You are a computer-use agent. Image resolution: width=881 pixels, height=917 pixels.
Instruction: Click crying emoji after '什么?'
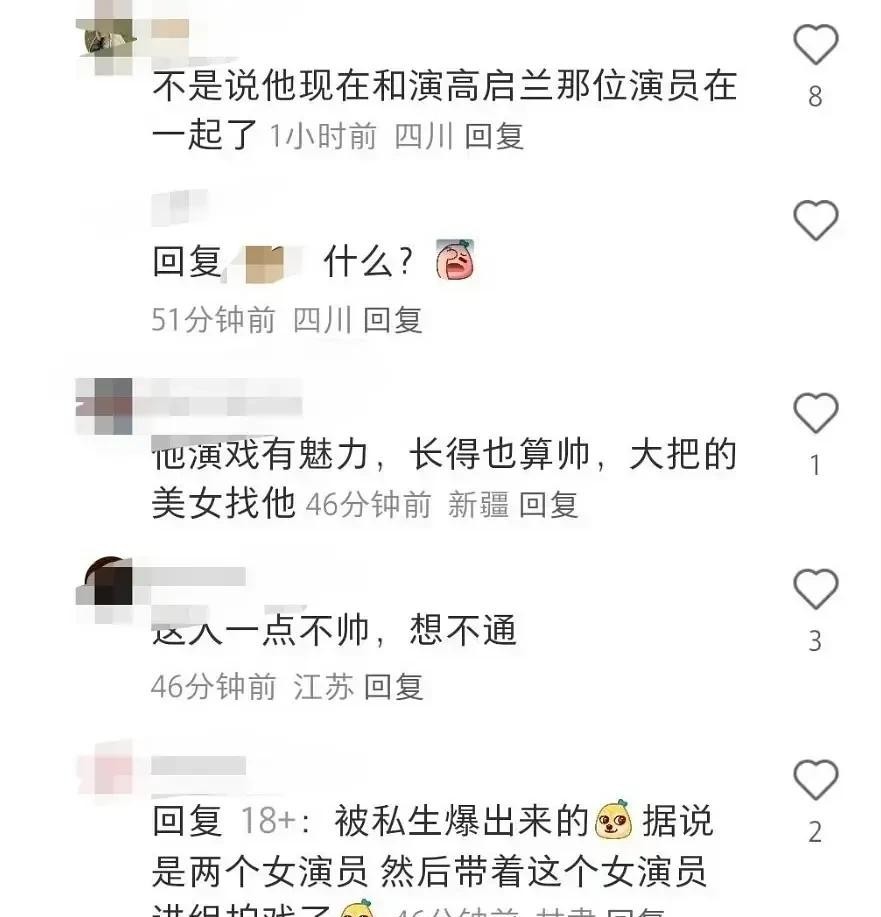click(x=455, y=260)
